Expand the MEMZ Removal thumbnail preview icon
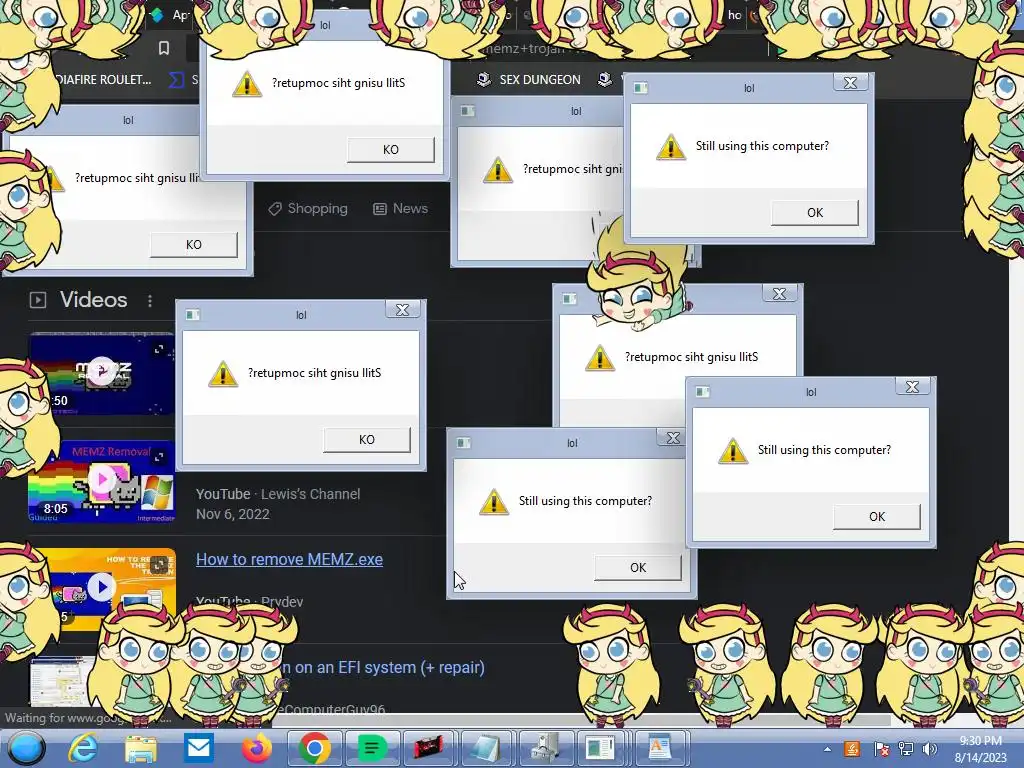This screenshot has height=768, width=1024. coord(159,456)
